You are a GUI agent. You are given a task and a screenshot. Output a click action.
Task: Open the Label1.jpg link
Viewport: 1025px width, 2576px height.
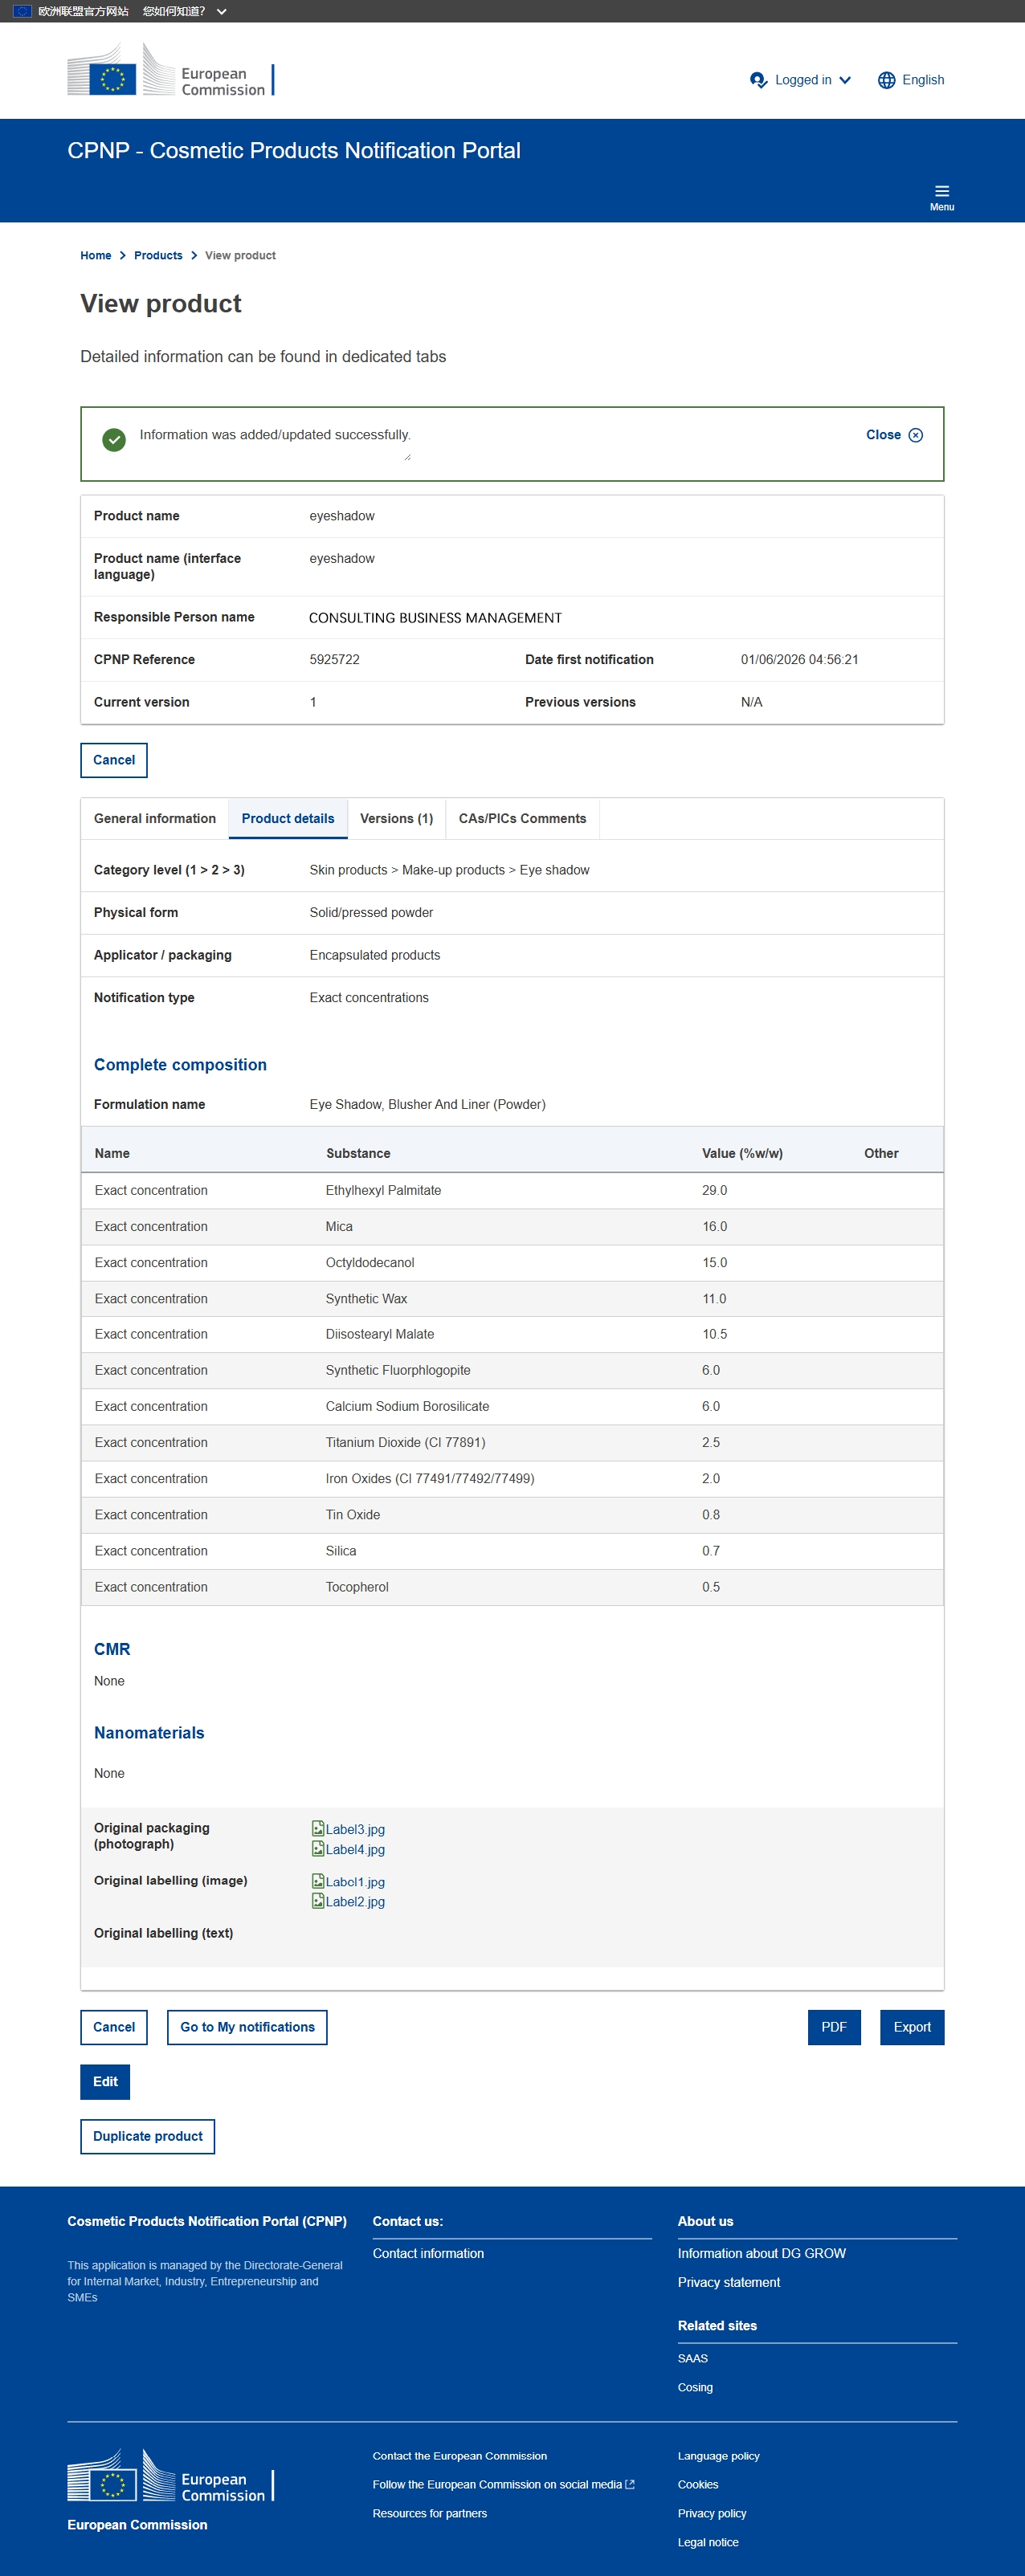(355, 1881)
